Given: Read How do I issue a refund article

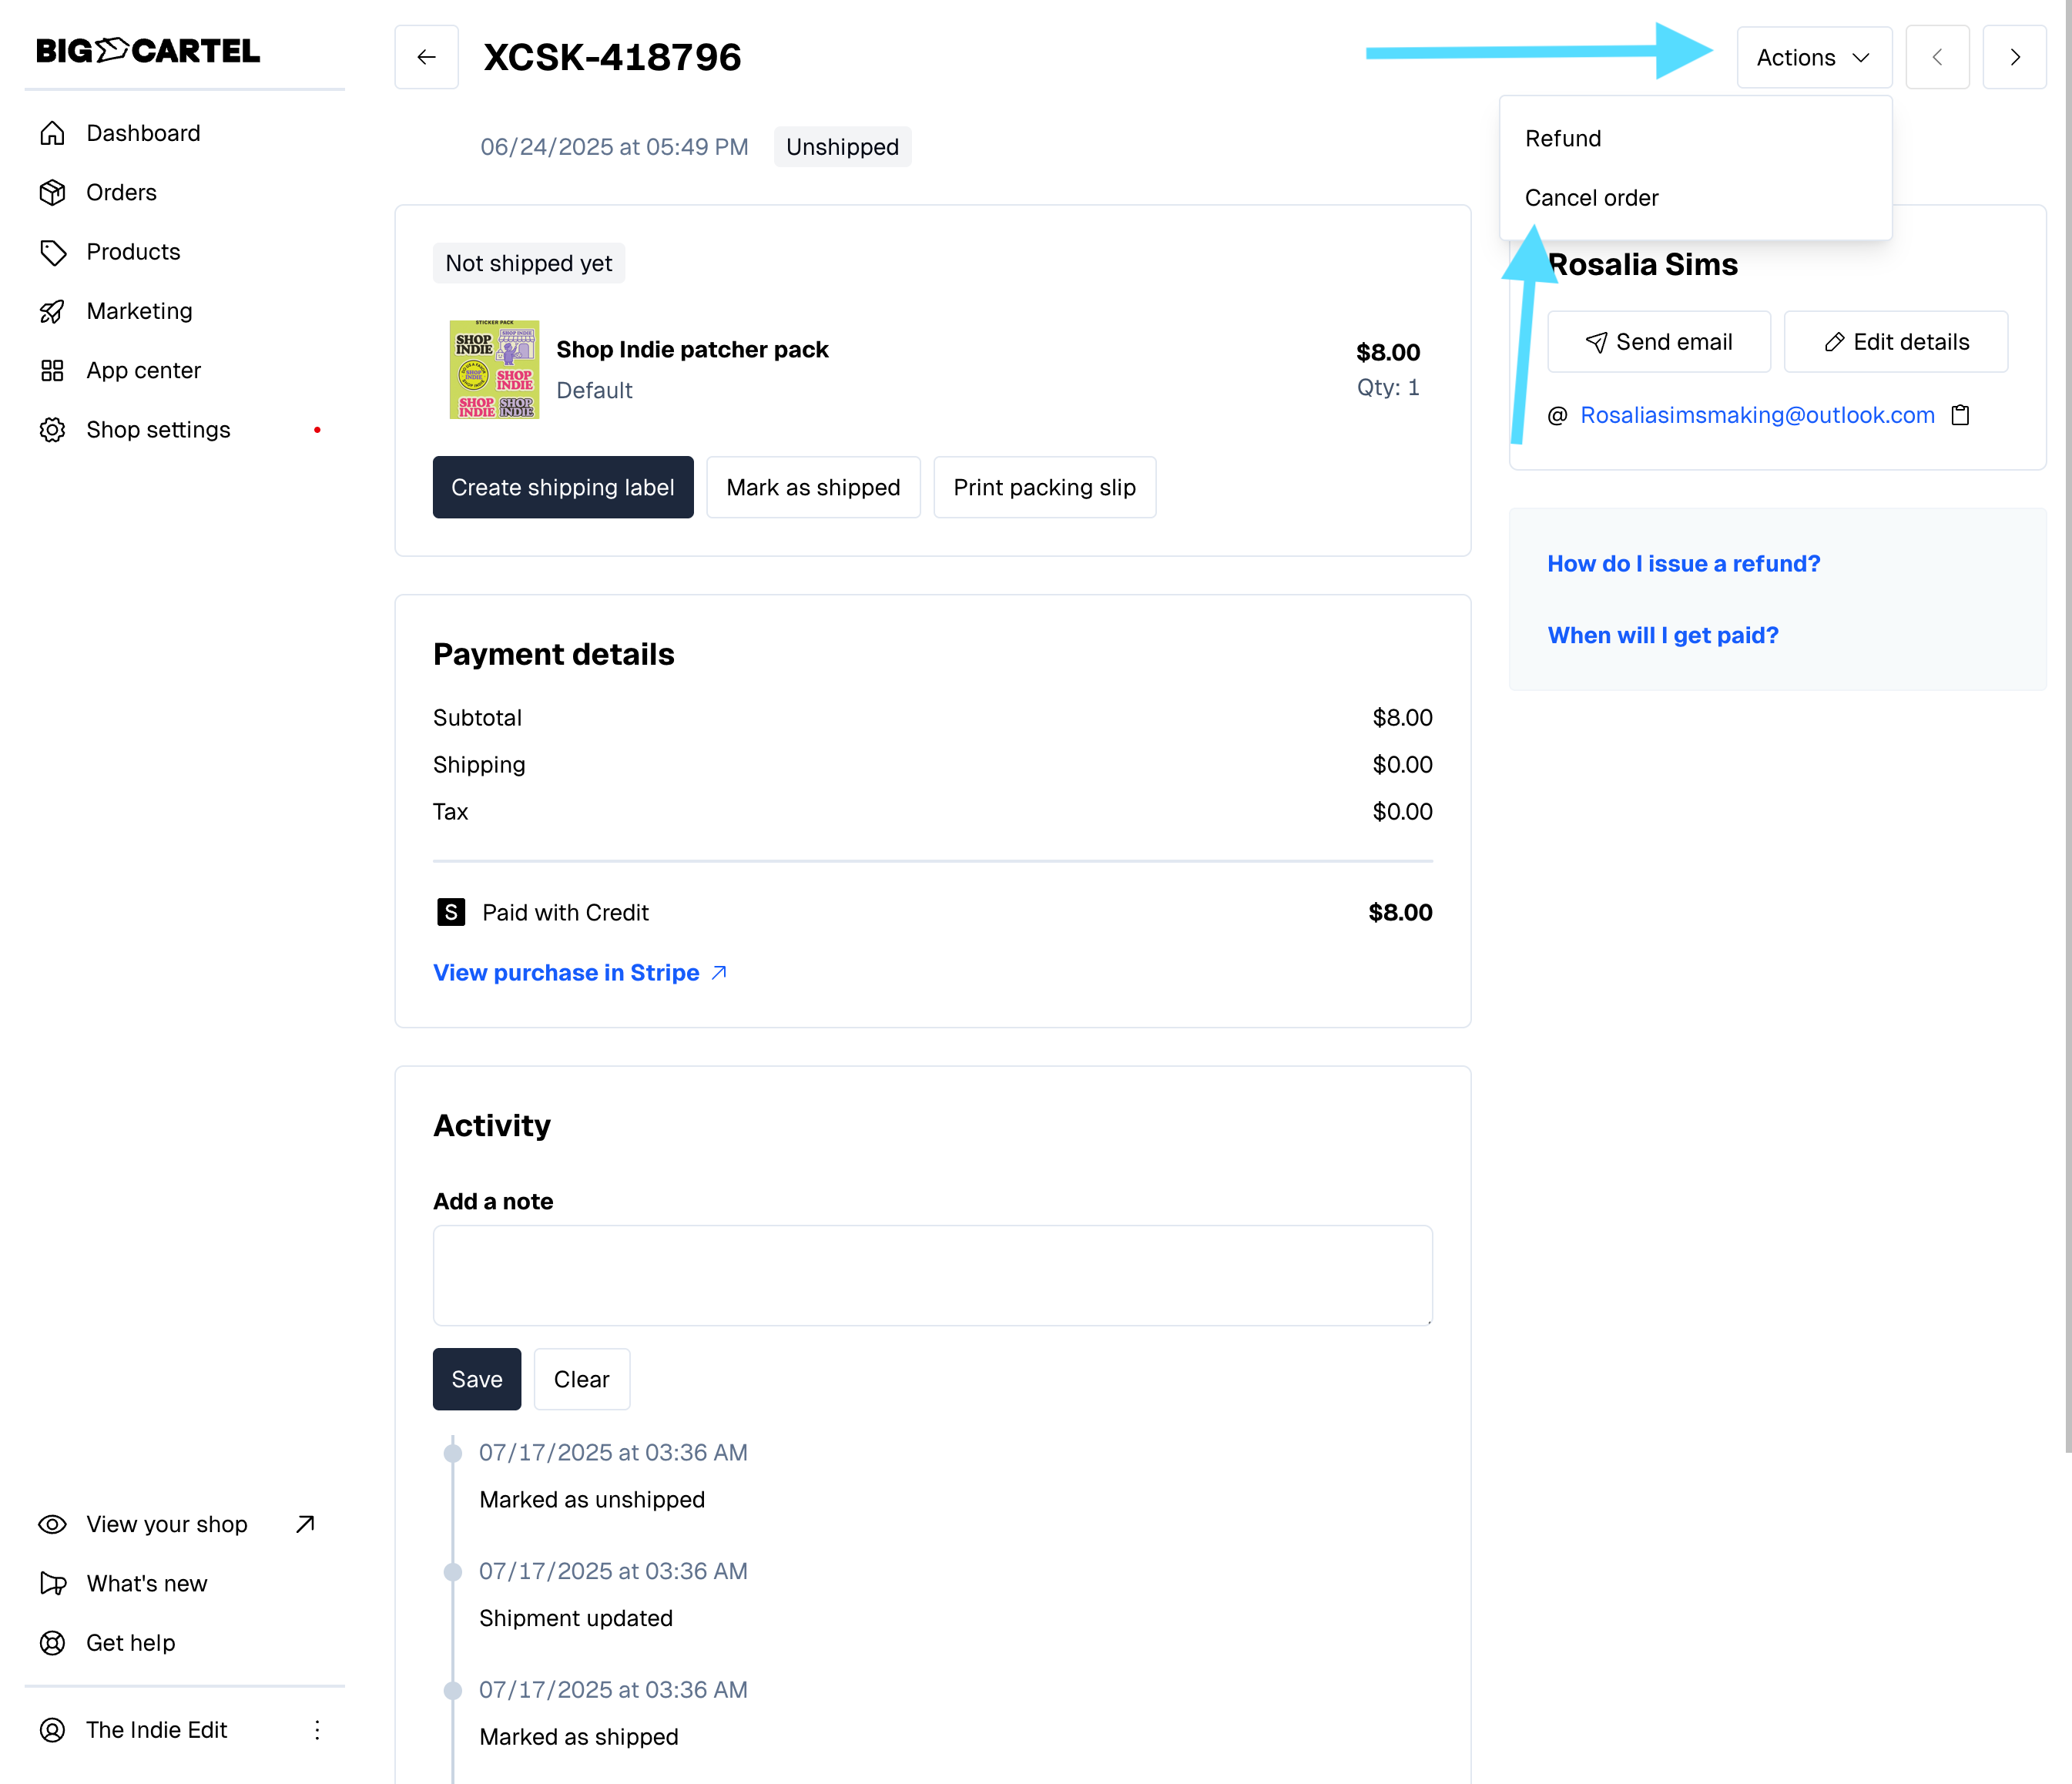Looking at the screenshot, I should tap(1684, 563).
